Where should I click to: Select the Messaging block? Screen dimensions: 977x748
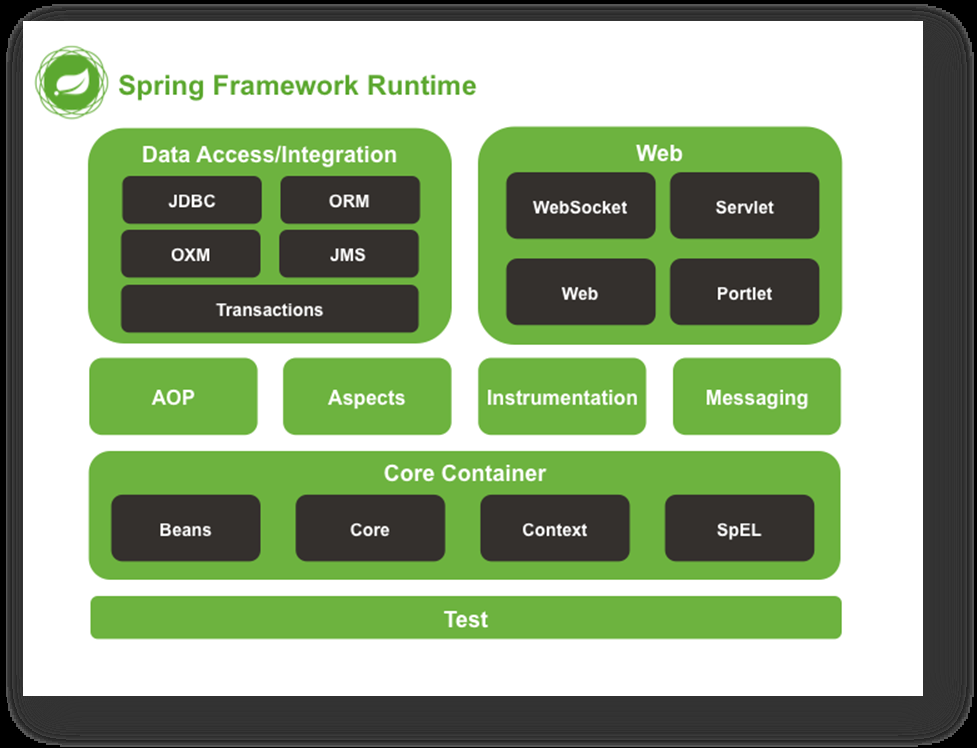click(757, 396)
